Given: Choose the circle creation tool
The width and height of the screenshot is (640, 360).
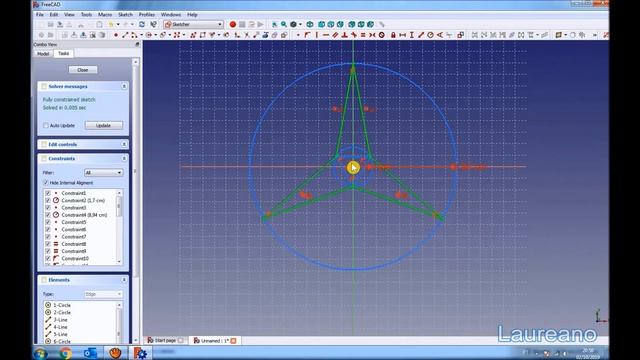Looking at the screenshot, I should (149, 35).
